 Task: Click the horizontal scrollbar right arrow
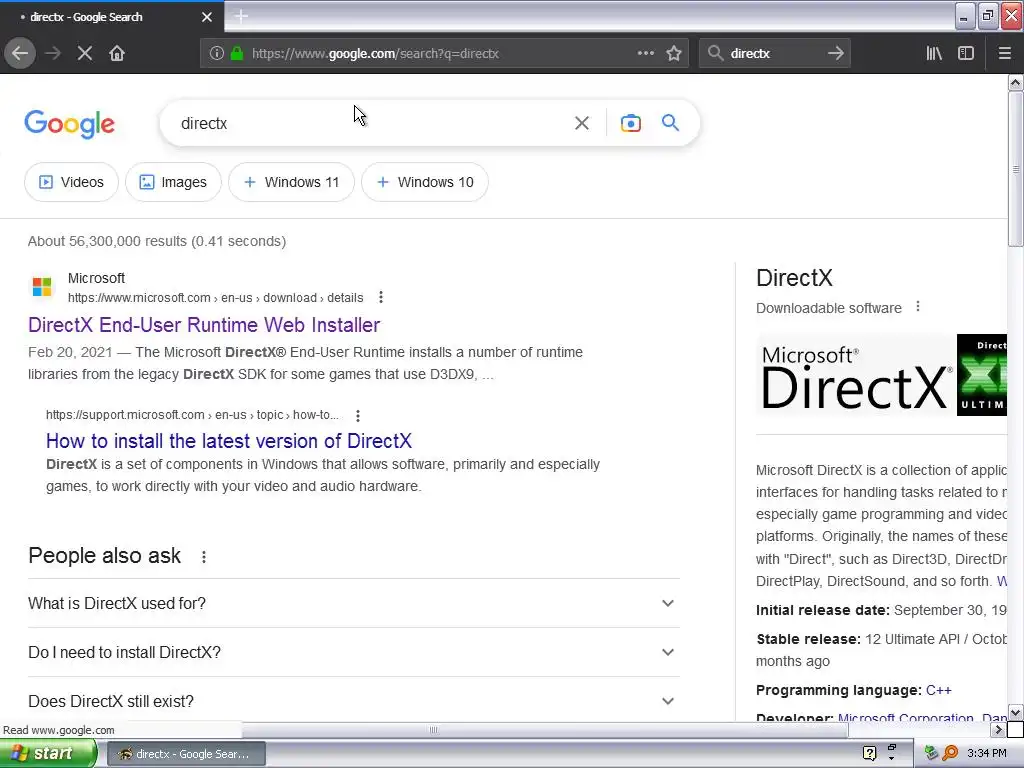[x=998, y=729]
